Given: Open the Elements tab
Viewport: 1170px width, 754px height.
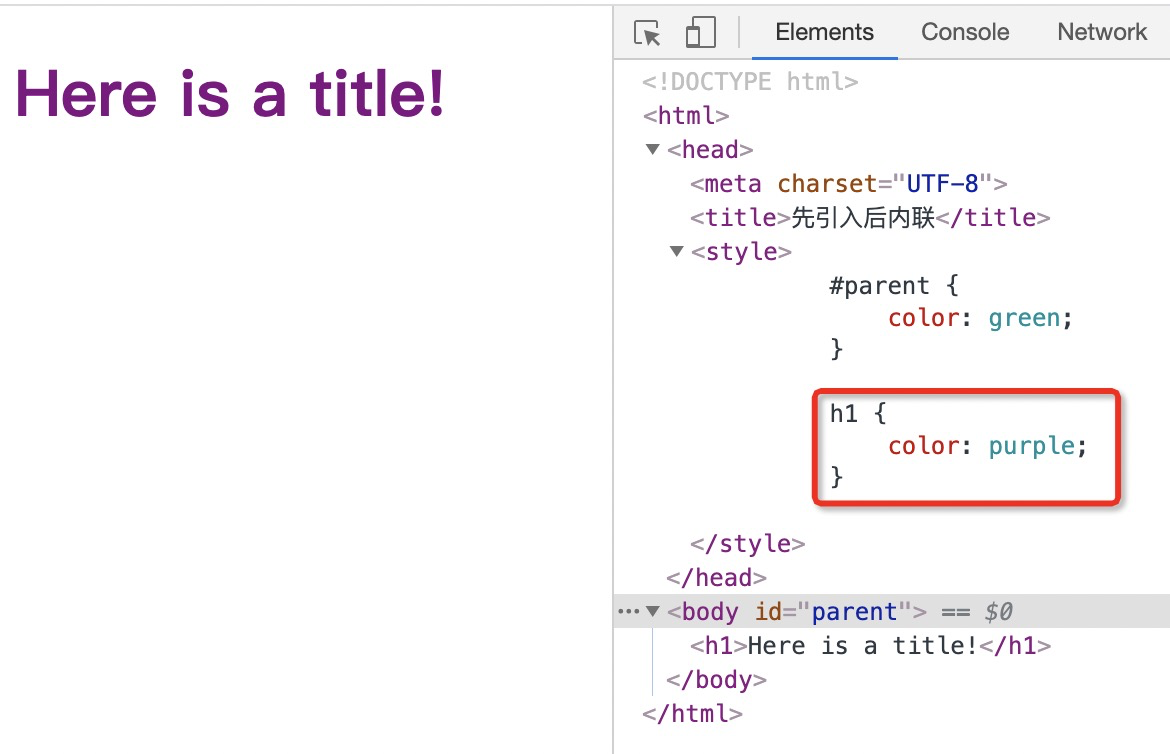Looking at the screenshot, I should pos(825,32).
